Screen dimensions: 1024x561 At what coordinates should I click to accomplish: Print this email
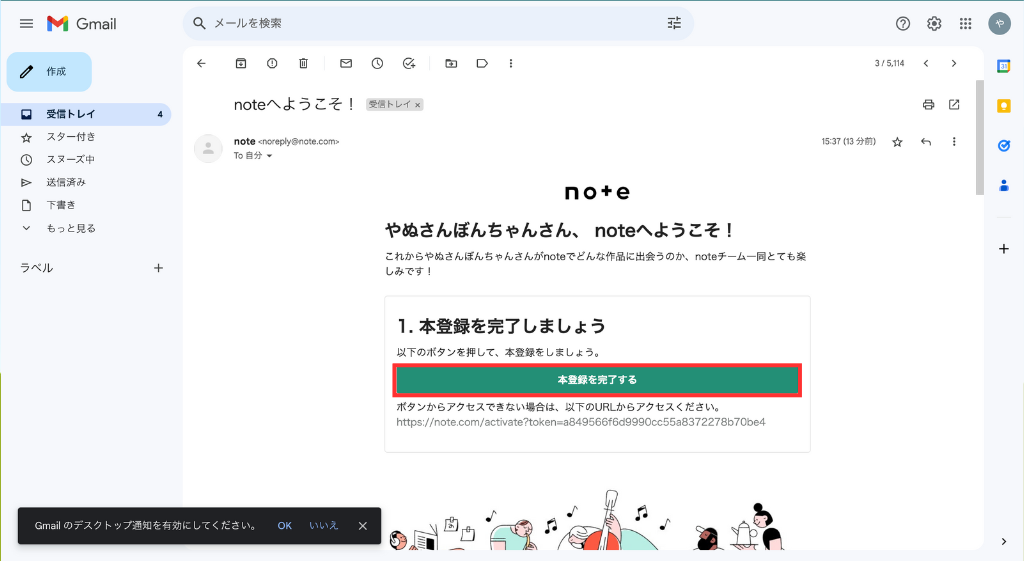click(x=928, y=104)
